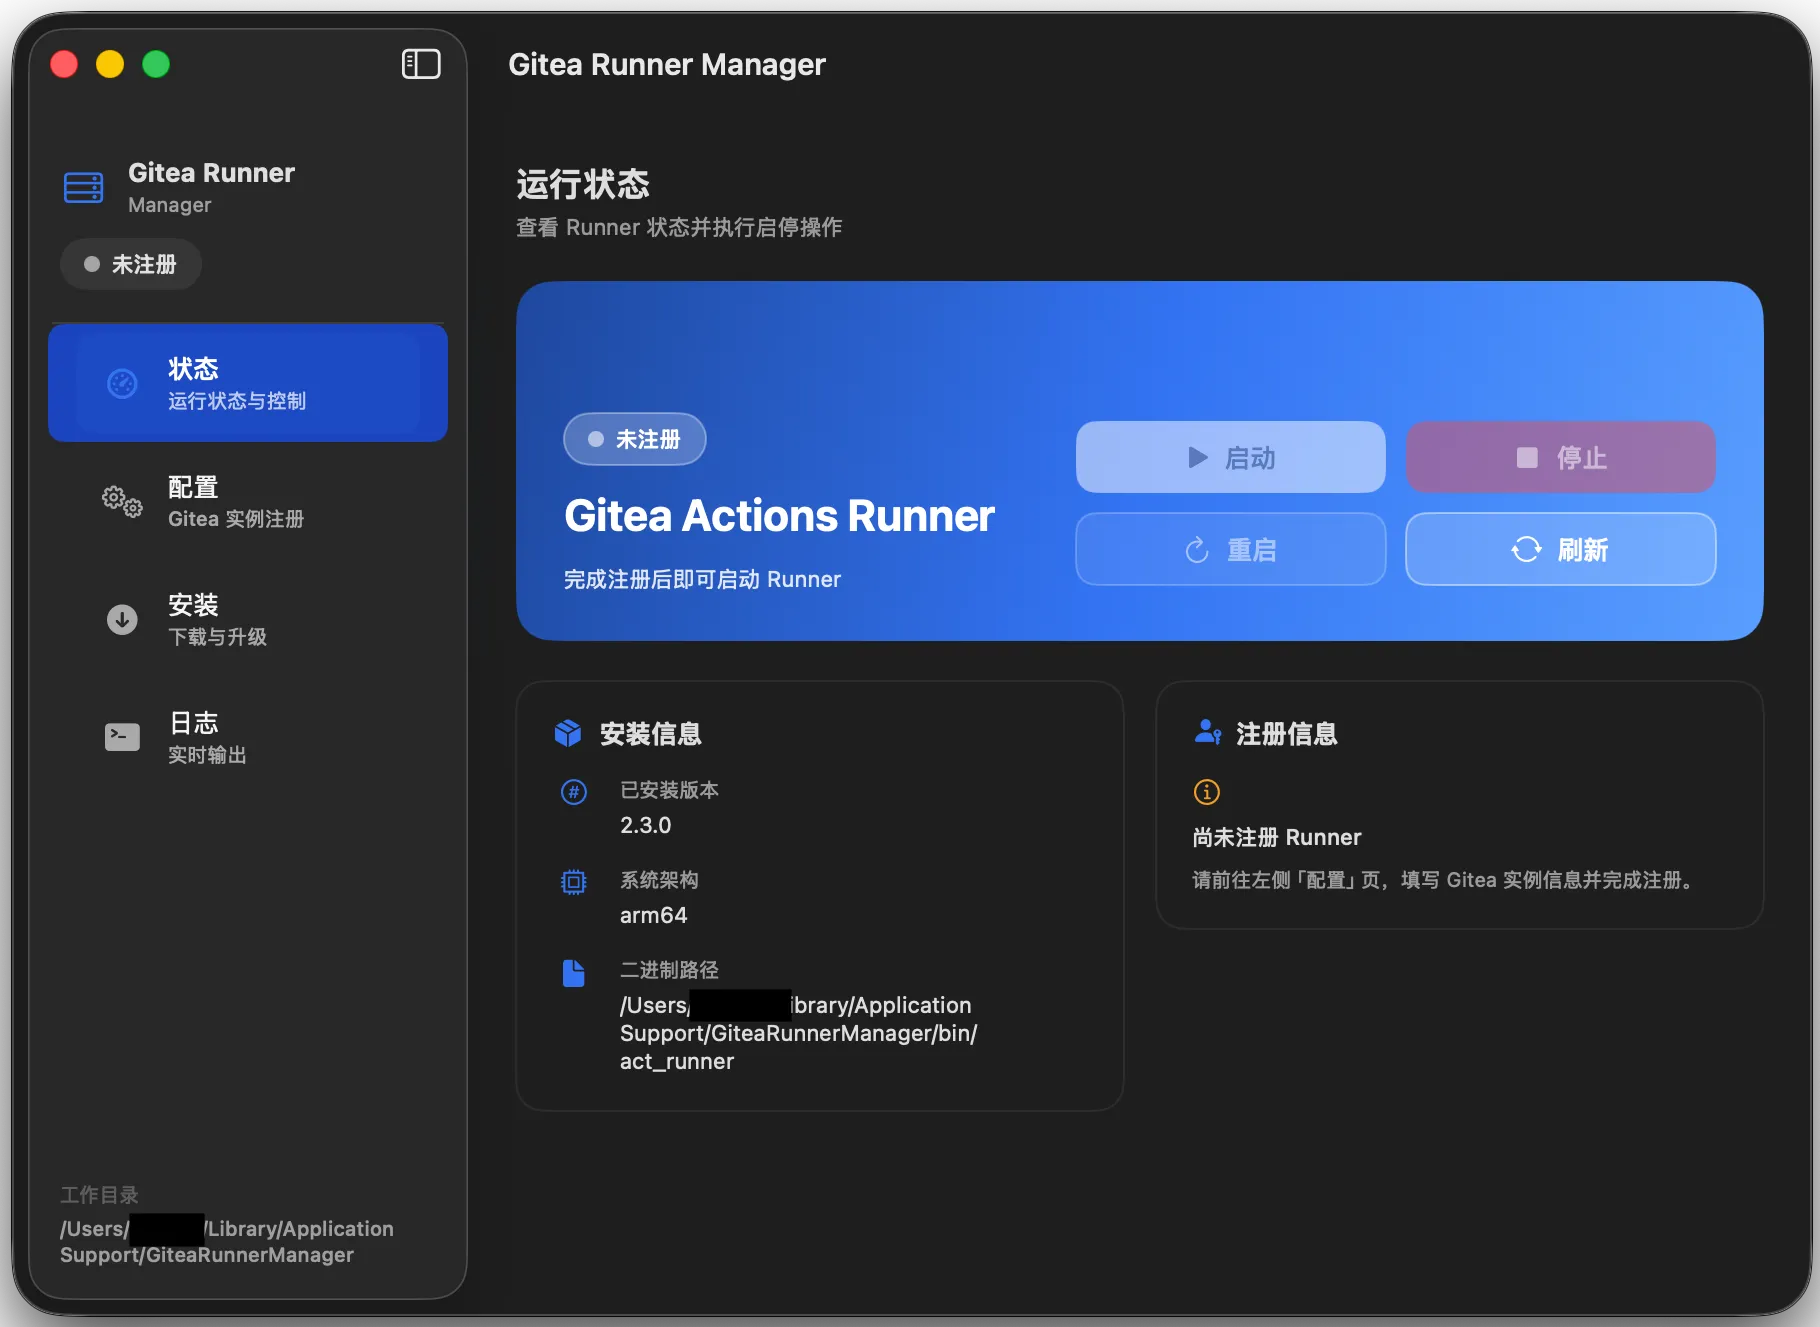Toggle the sidebar panel icon
The height and width of the screenshot is (1327, 1820).
[x=421, y=64]
